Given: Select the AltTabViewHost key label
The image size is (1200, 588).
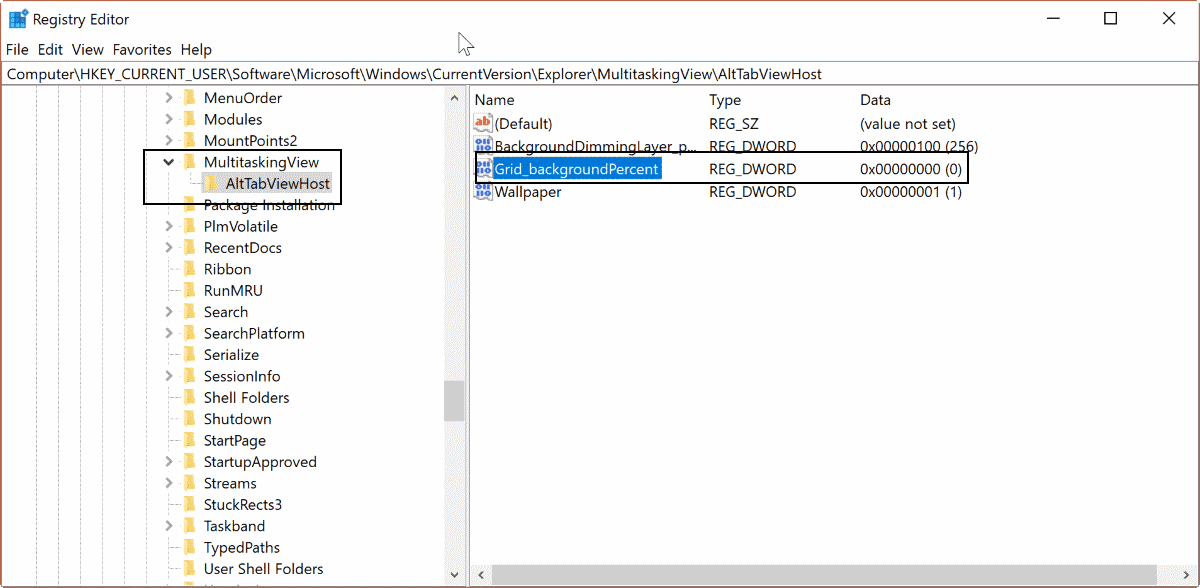Looking at the screenshot, I should click(x=278, y=184).
